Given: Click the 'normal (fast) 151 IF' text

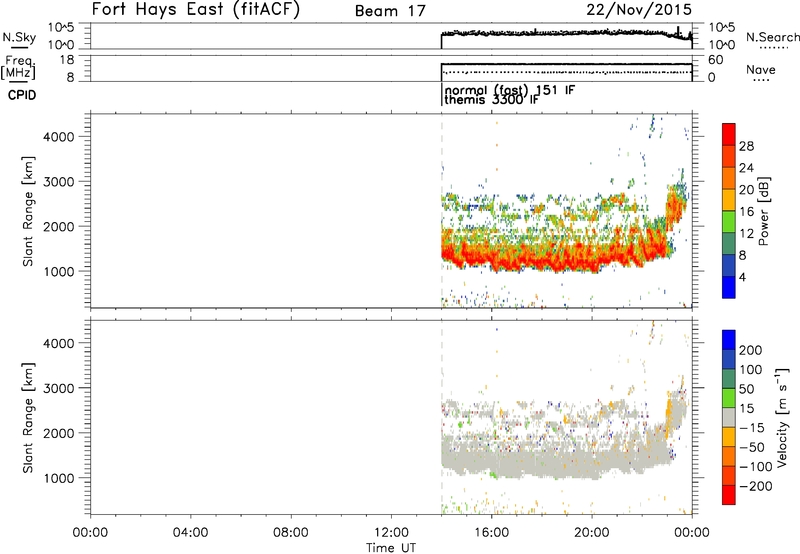Looking at the screenshot, I should [510, 90].
